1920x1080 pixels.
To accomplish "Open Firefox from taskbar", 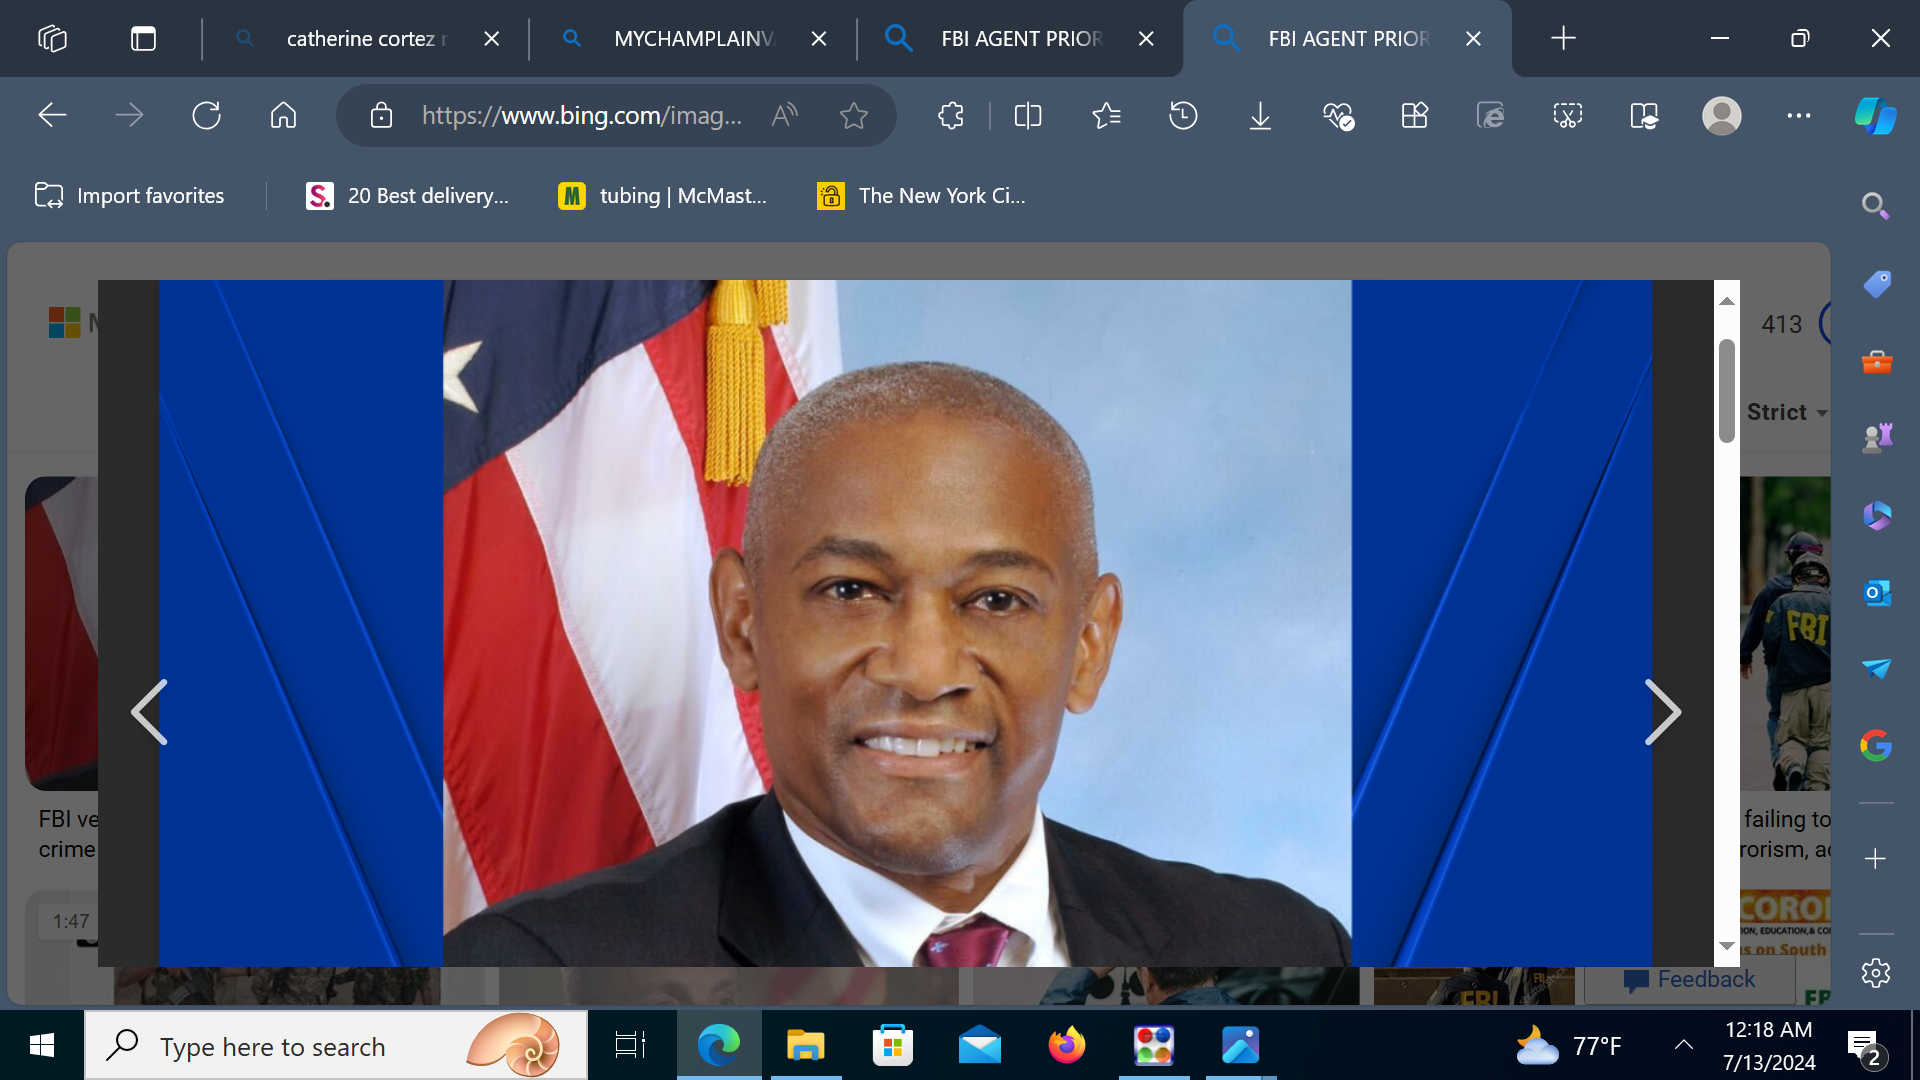I will [1066, 1046].
